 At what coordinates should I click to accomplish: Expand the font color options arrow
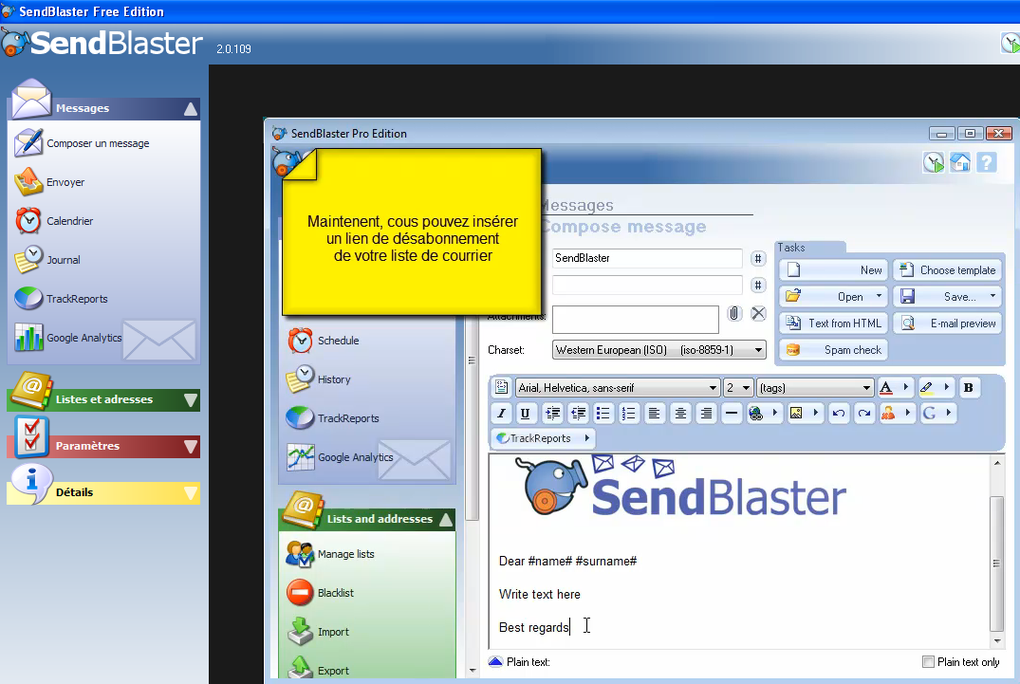pyautogui.click(x=906, y=387)
